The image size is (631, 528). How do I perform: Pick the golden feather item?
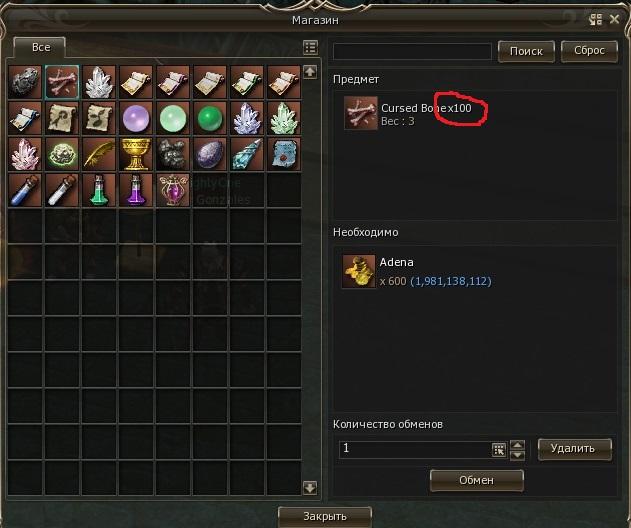click(x=99, y=154)
